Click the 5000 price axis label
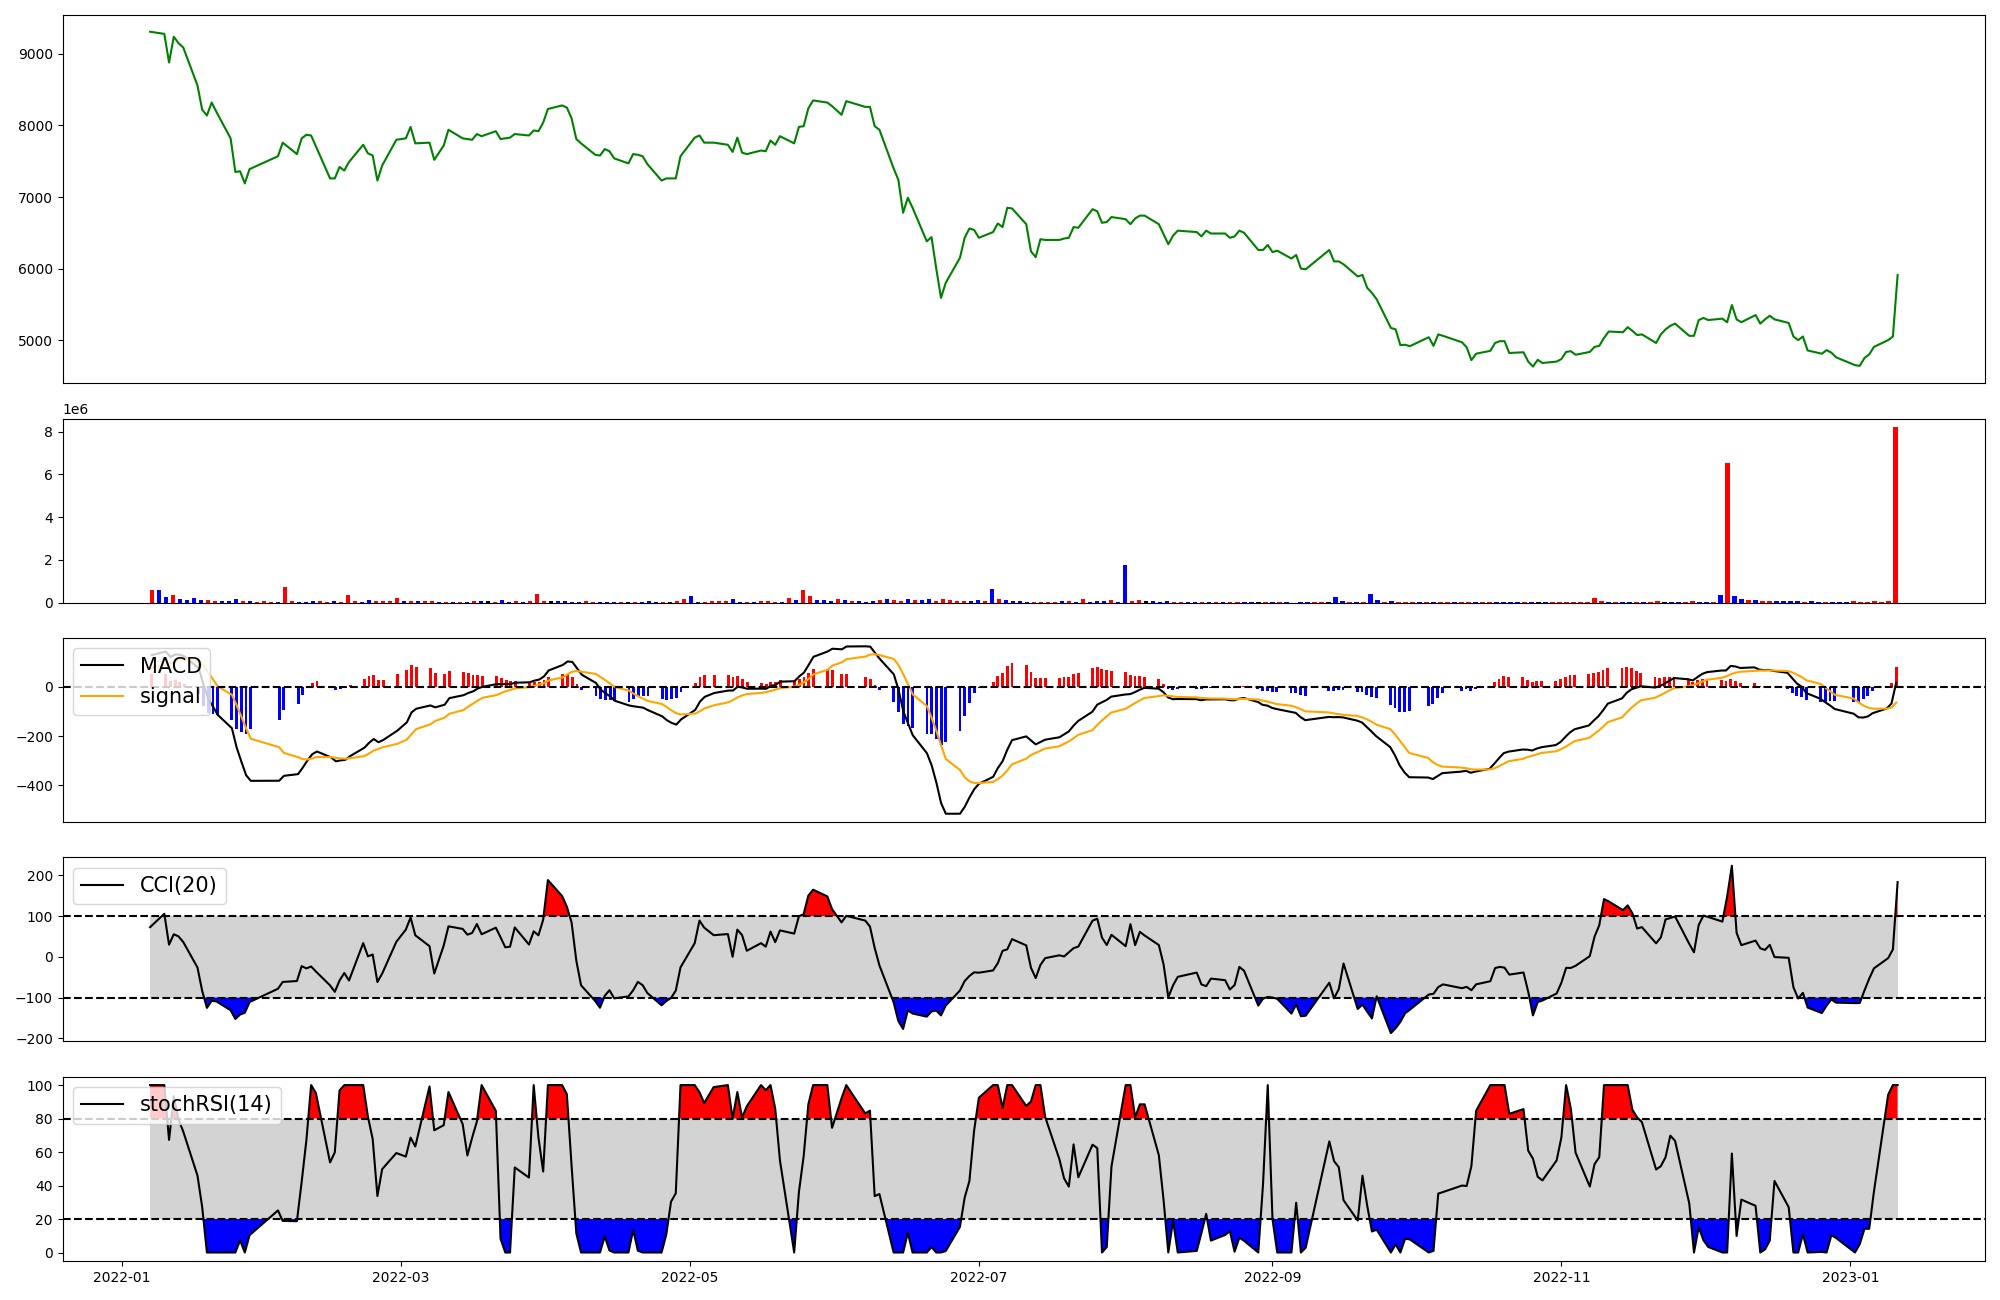 36,341
